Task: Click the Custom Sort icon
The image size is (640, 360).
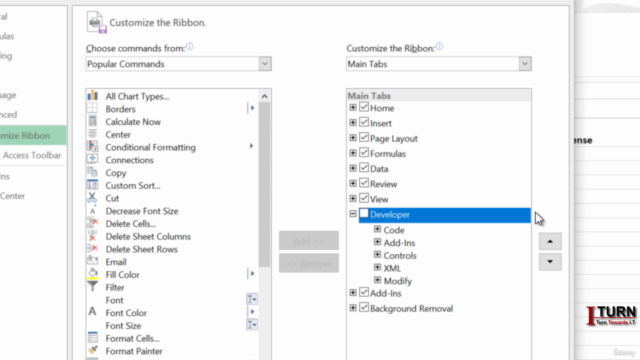Action: [x=93, y=185]
